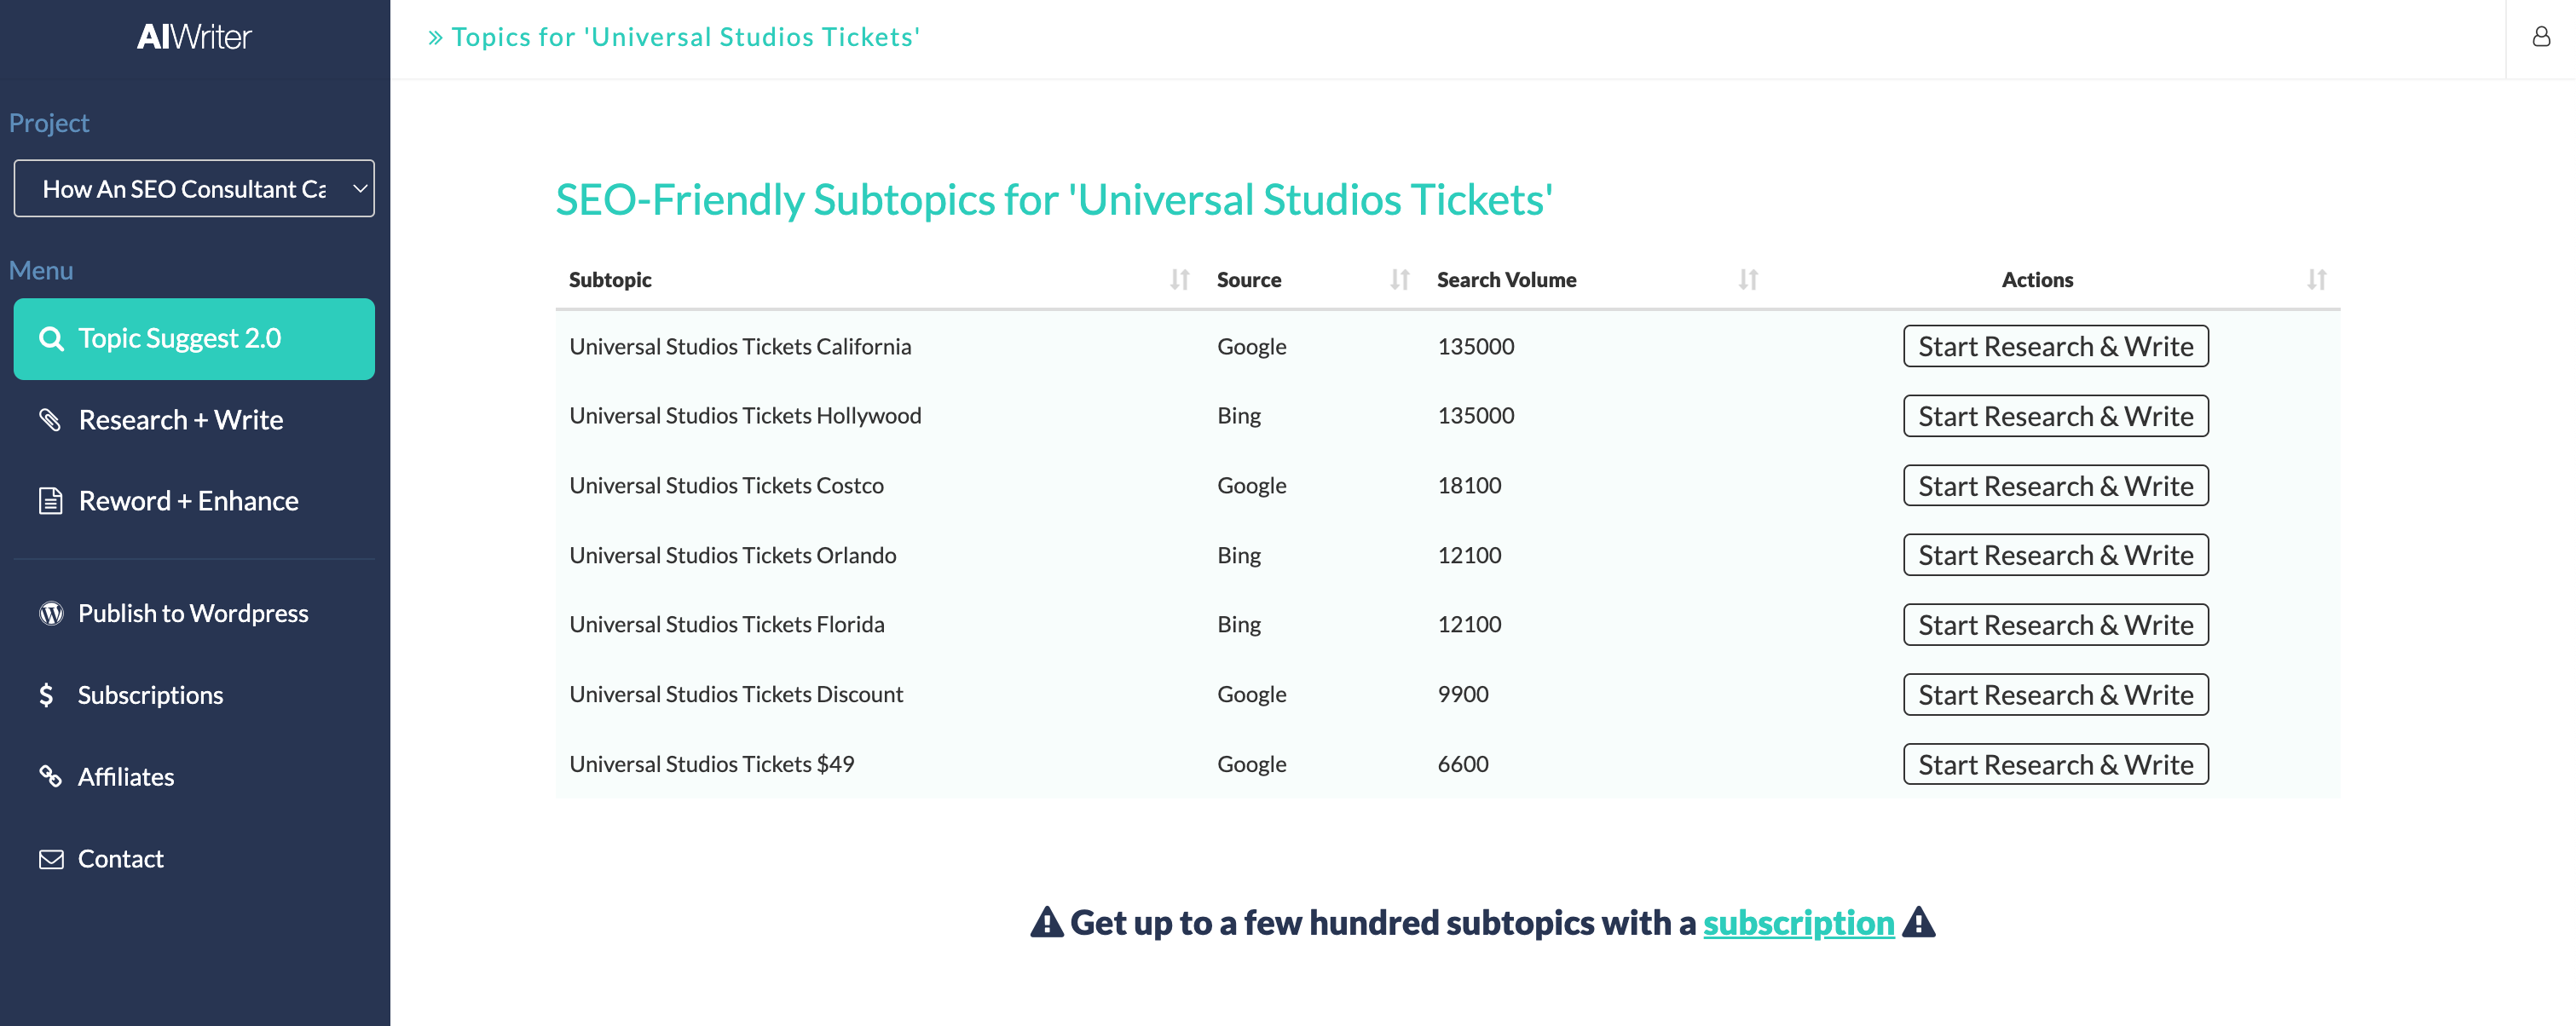Click the WordPress logo icon

tap(51, 613)
